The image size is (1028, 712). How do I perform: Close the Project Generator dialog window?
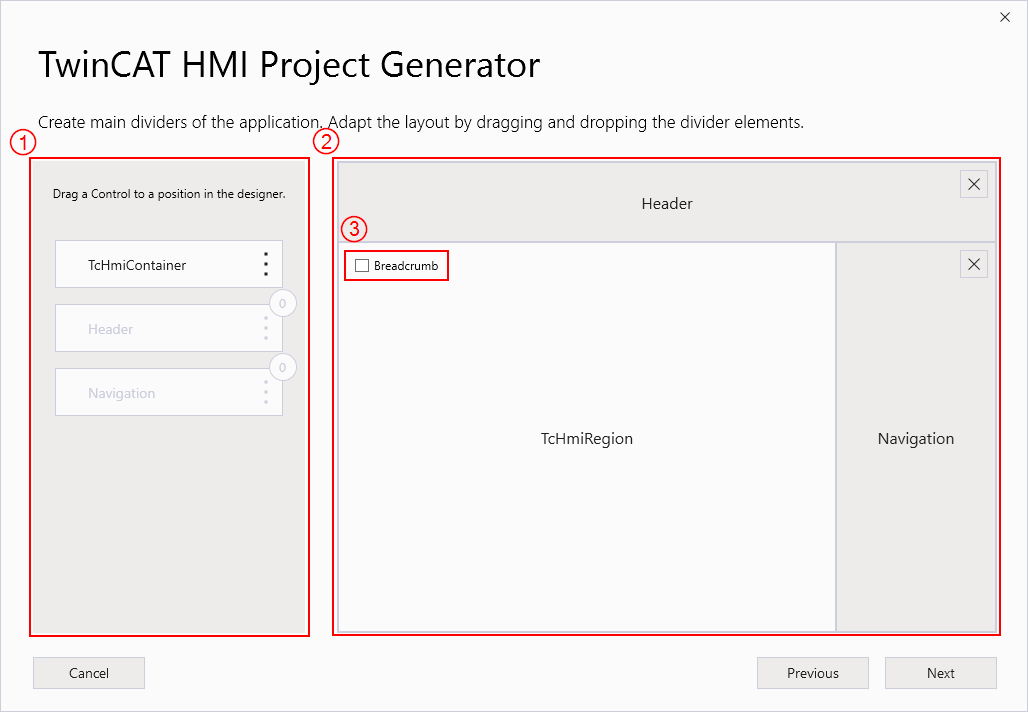click(x=1004, y=18)
